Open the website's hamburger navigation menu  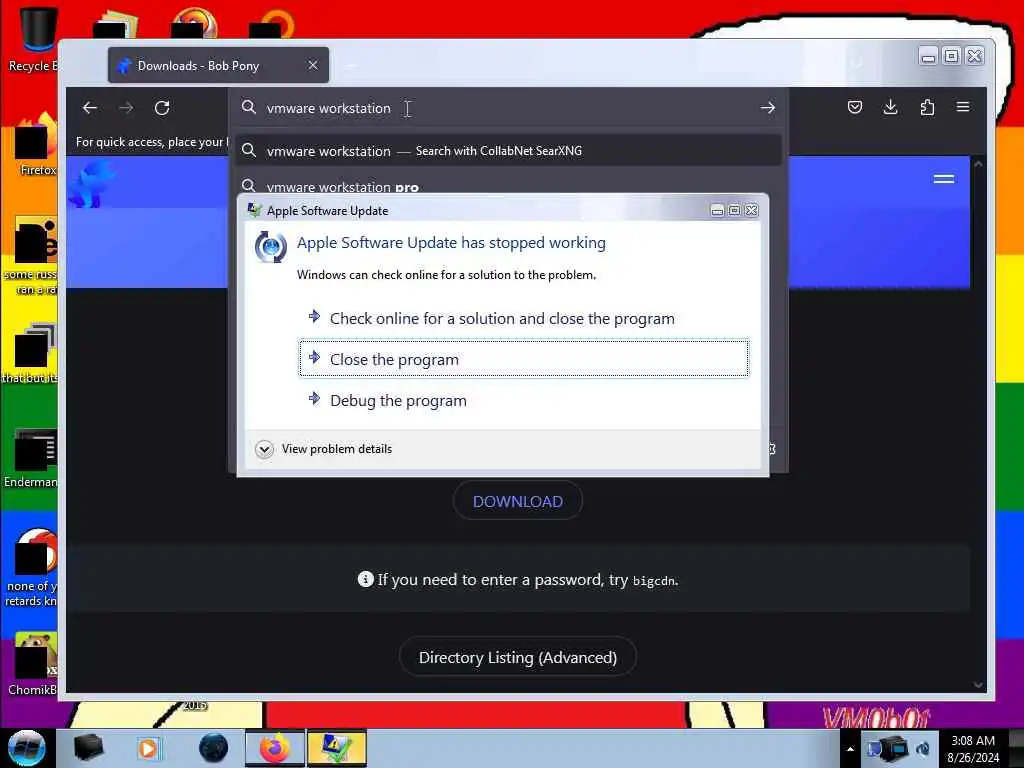point(944,179)
